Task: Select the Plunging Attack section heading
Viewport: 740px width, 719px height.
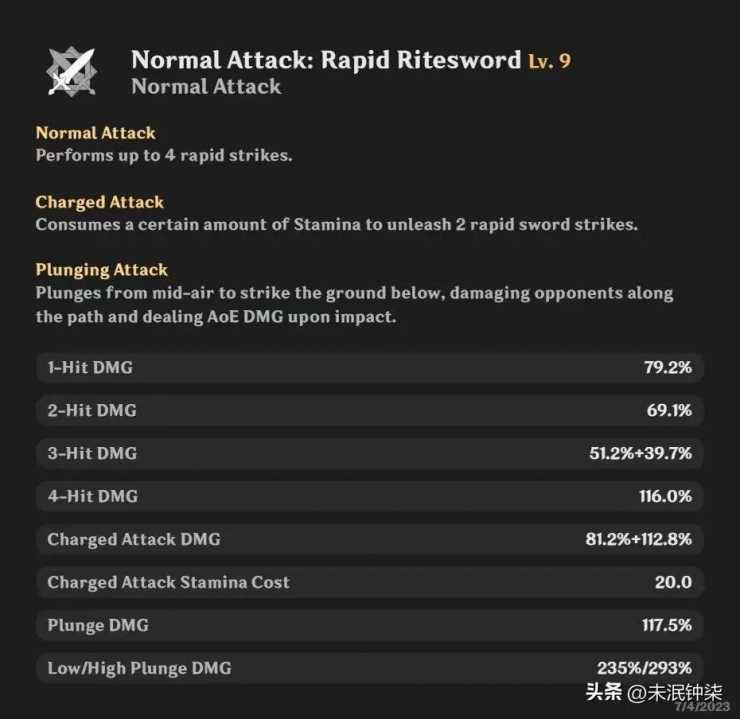Action: click(x=102, y=270)
